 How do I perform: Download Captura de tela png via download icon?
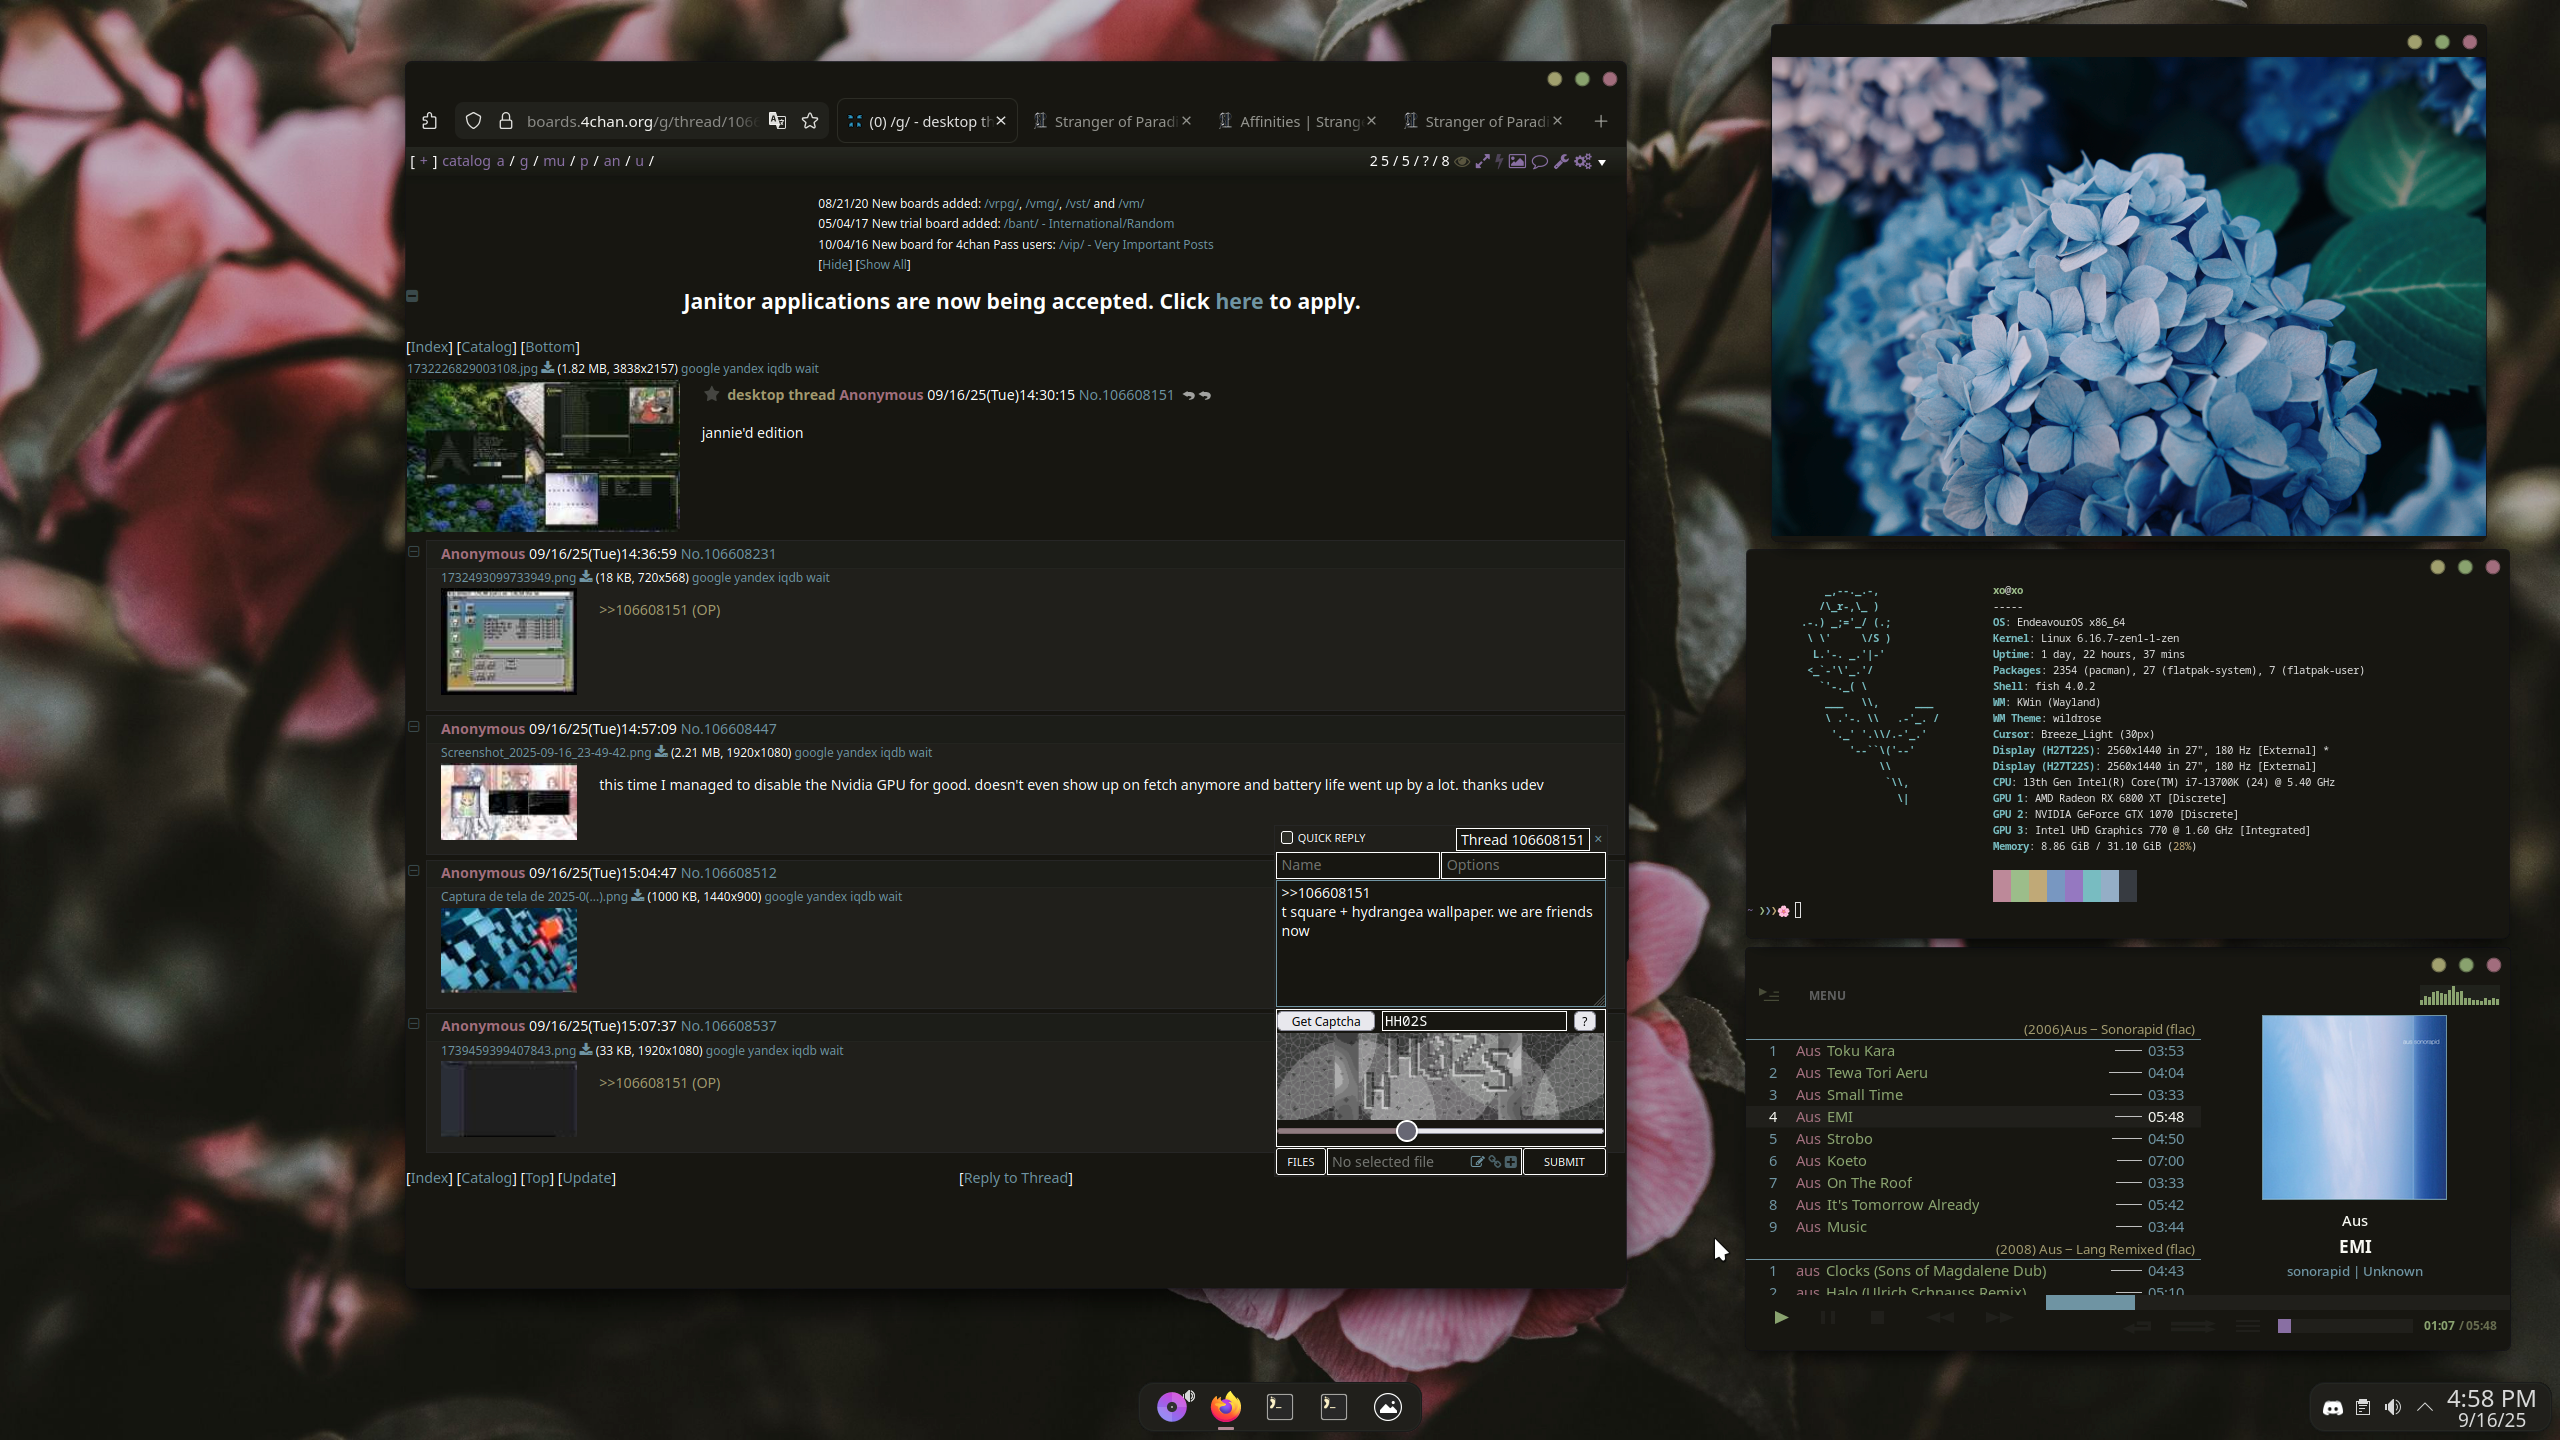[638, 896]
